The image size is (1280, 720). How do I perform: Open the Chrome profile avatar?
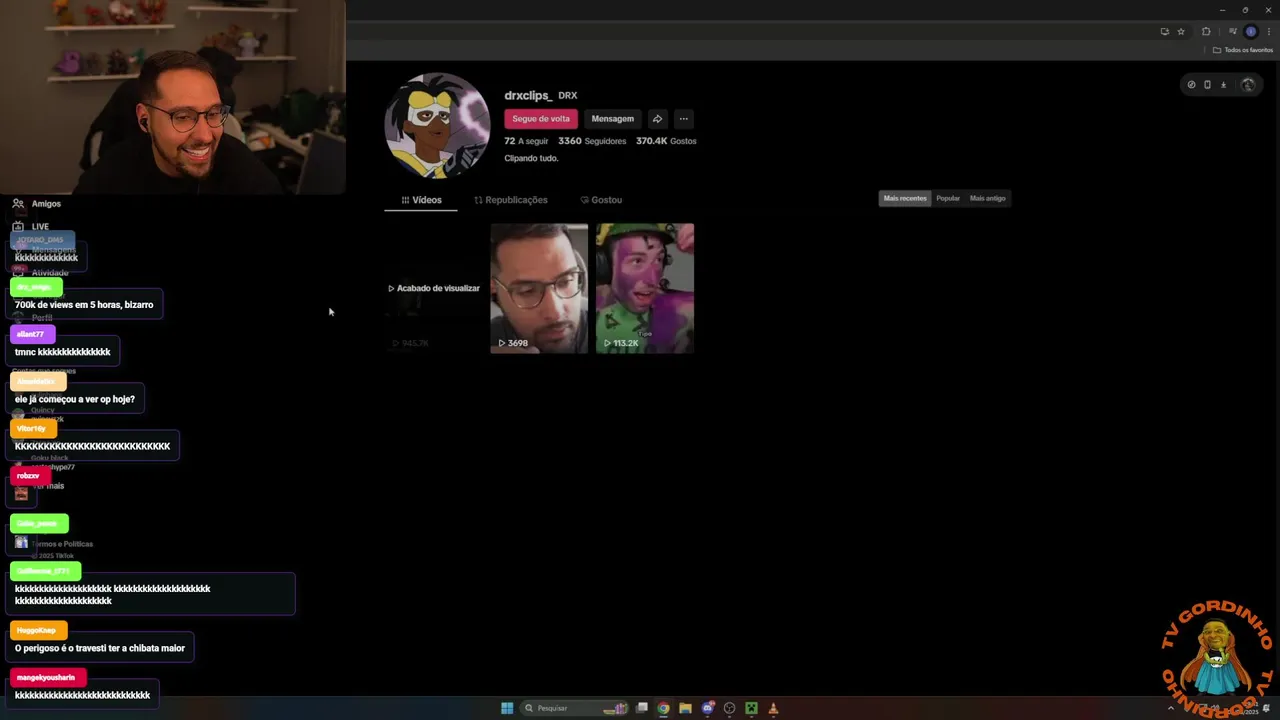(x=1250, y=31)
